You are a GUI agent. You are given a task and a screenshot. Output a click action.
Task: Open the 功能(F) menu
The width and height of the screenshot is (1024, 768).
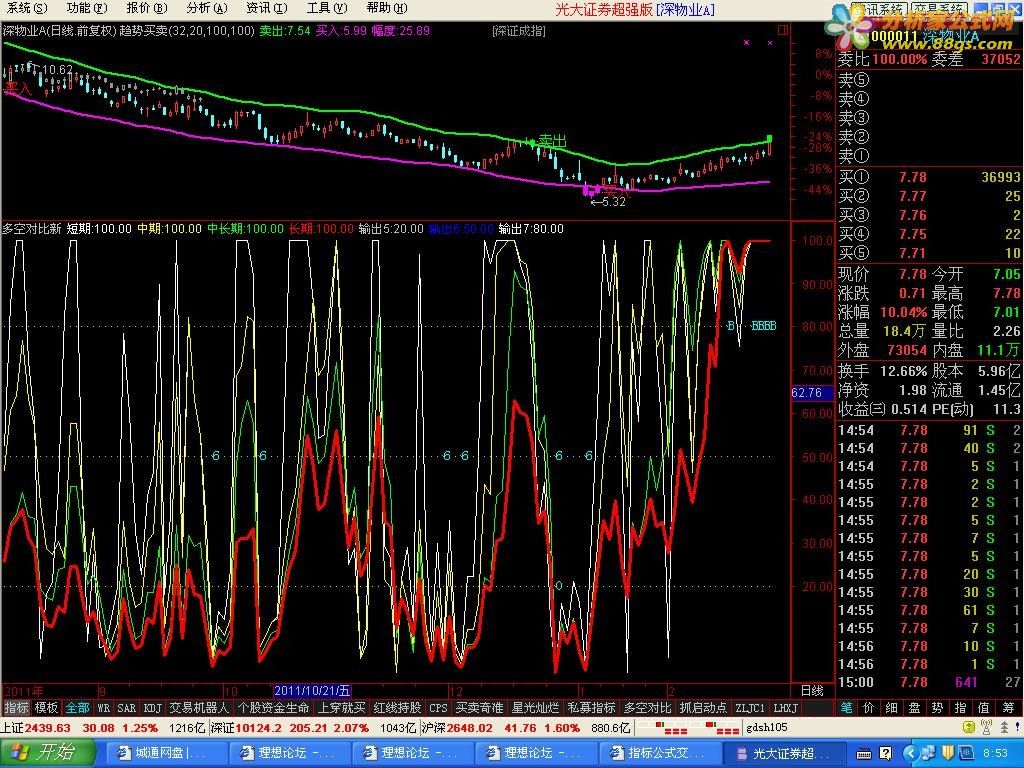(87, 8)
